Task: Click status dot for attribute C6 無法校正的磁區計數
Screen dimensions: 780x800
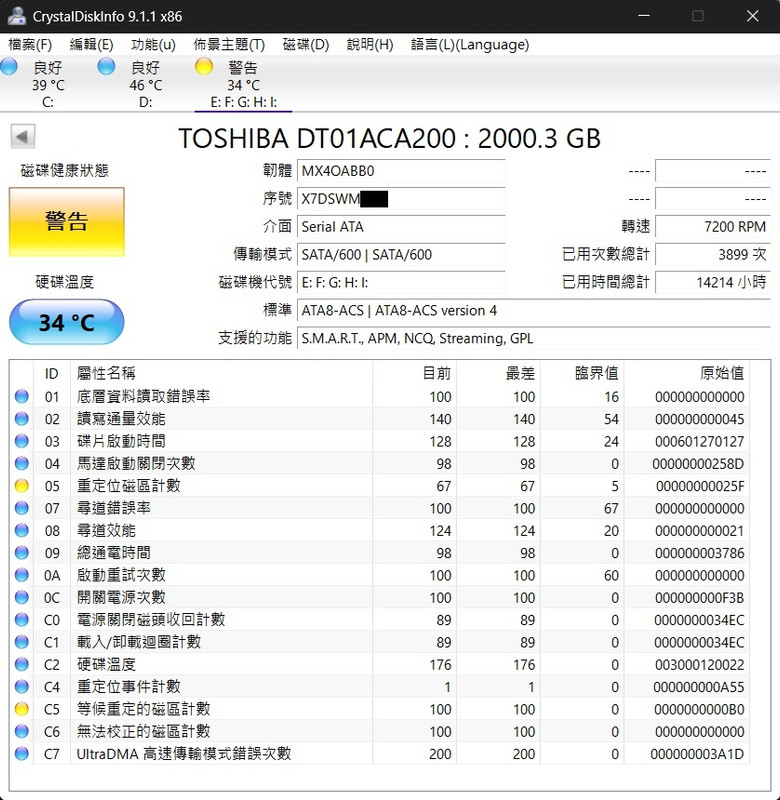Action: (x=21, y=732)
